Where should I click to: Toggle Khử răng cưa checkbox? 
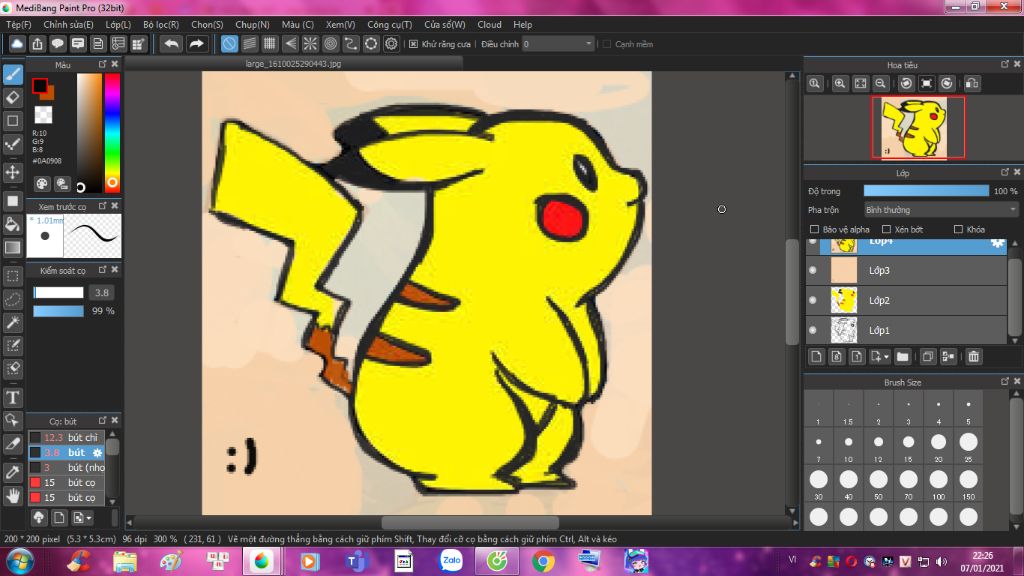pyautogui.click(x=413, y=44)
